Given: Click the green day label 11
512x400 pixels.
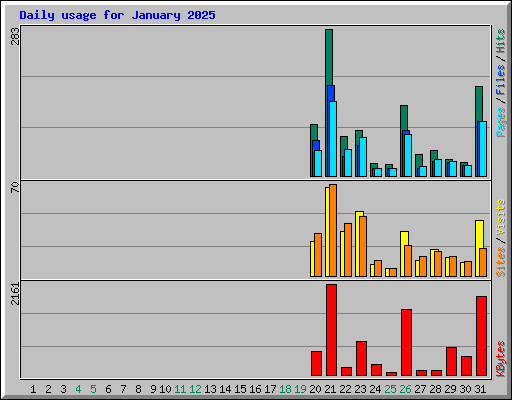Looking at the screenshot, I should 180,389.
